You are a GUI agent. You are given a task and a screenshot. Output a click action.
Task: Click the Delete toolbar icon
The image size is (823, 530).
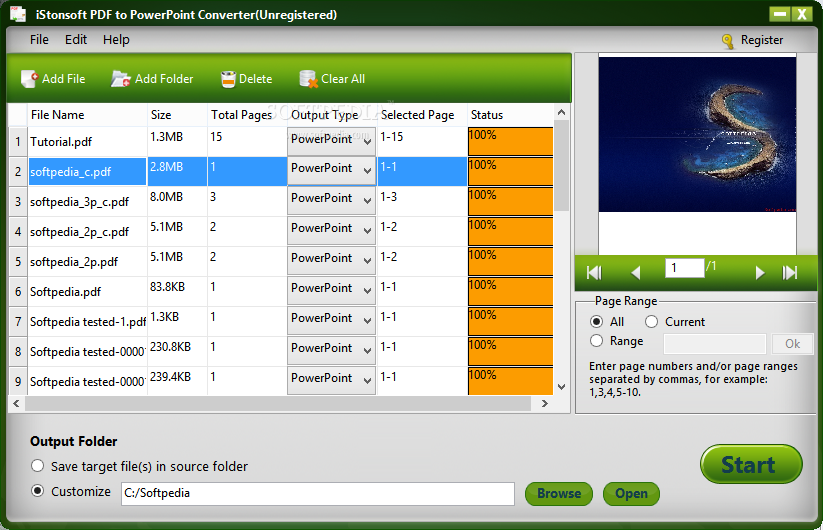pyautogui.click(x=228, y=79)
